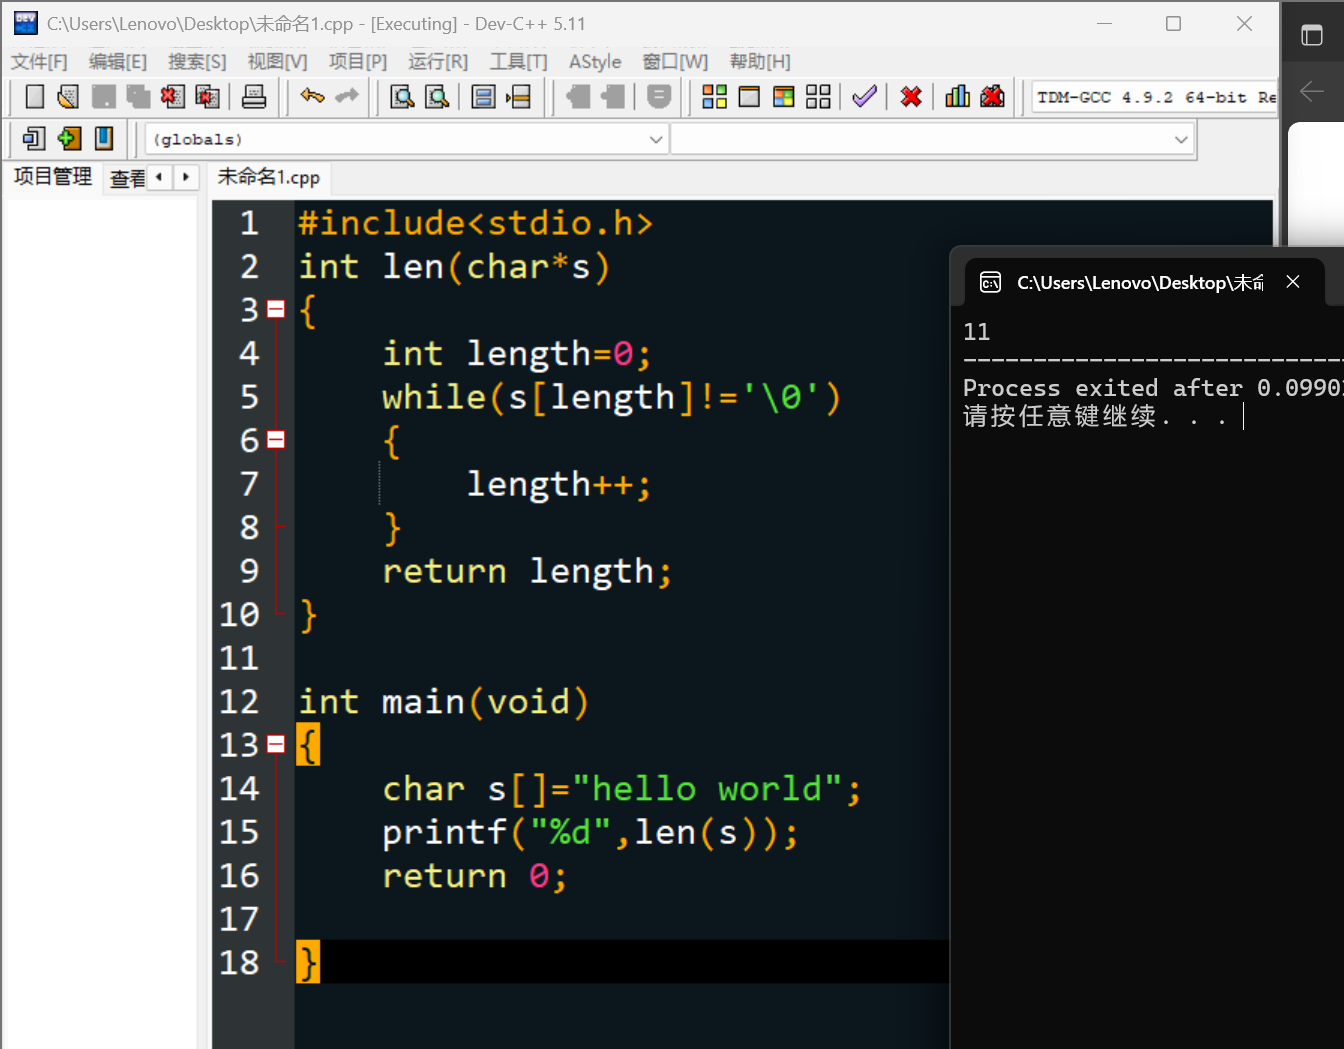The image size is (1344, 1049).
Task: Open Replace with second magnifier icon
Action: pos(437,97)
